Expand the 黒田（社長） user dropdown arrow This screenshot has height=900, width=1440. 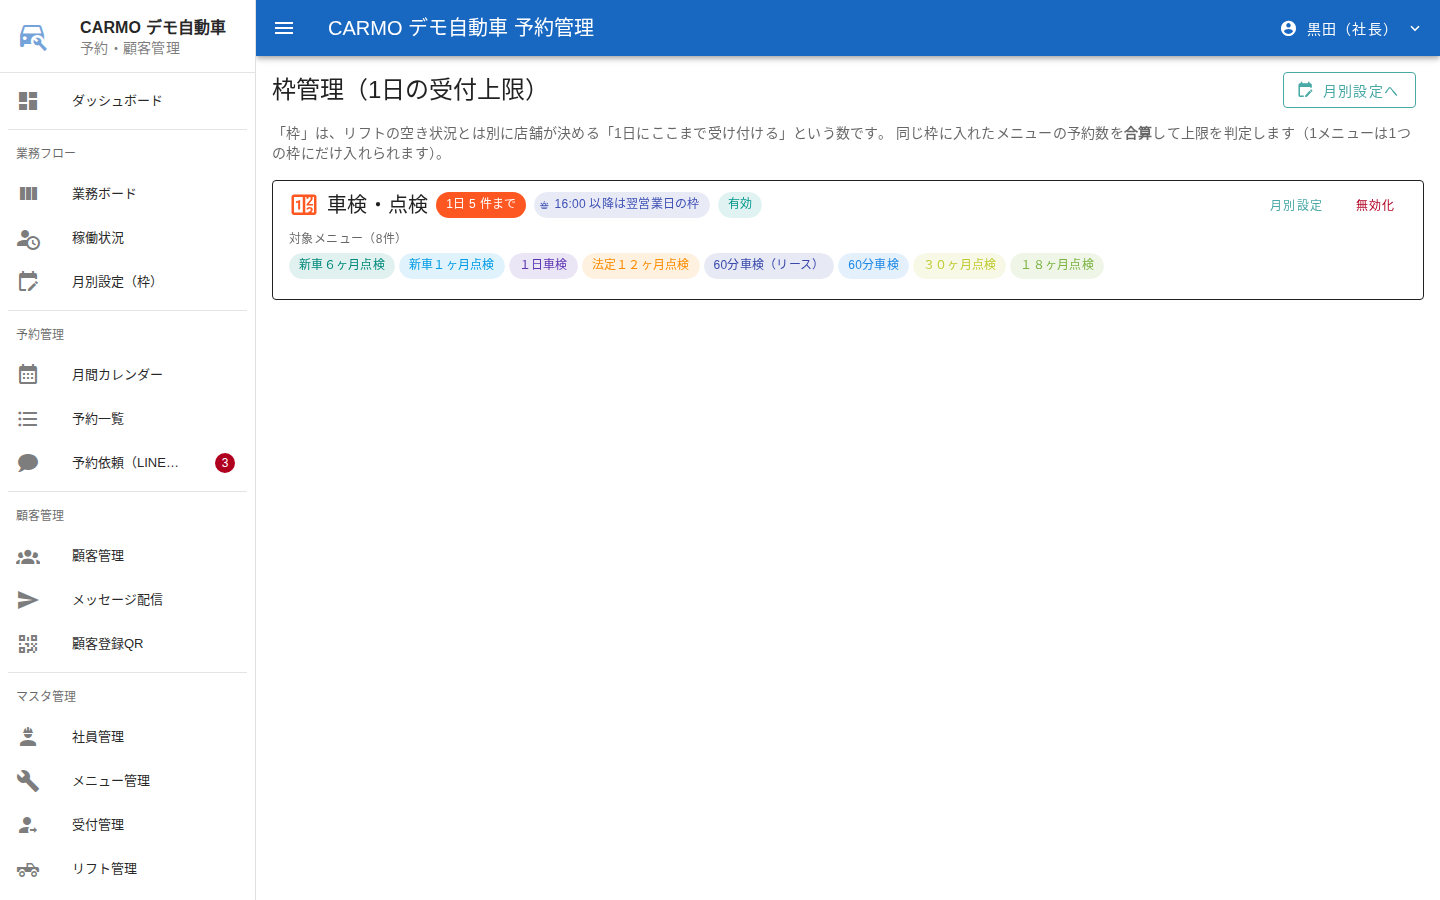(x=1415, y=28)
